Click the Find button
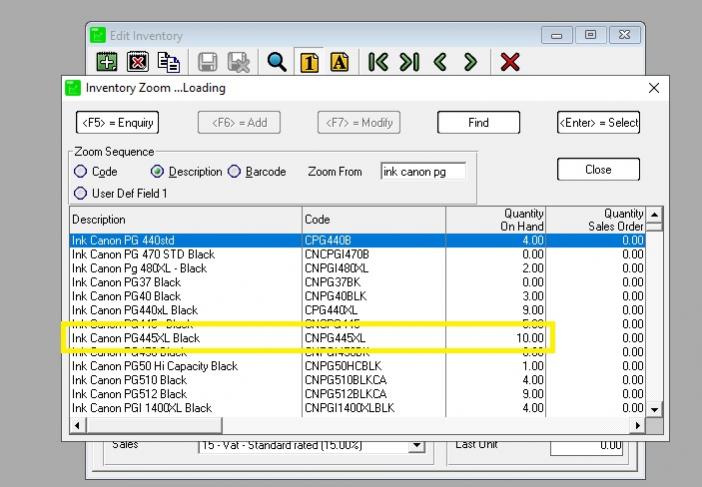Viewport: 702px width, 487px height. (478, 123)
